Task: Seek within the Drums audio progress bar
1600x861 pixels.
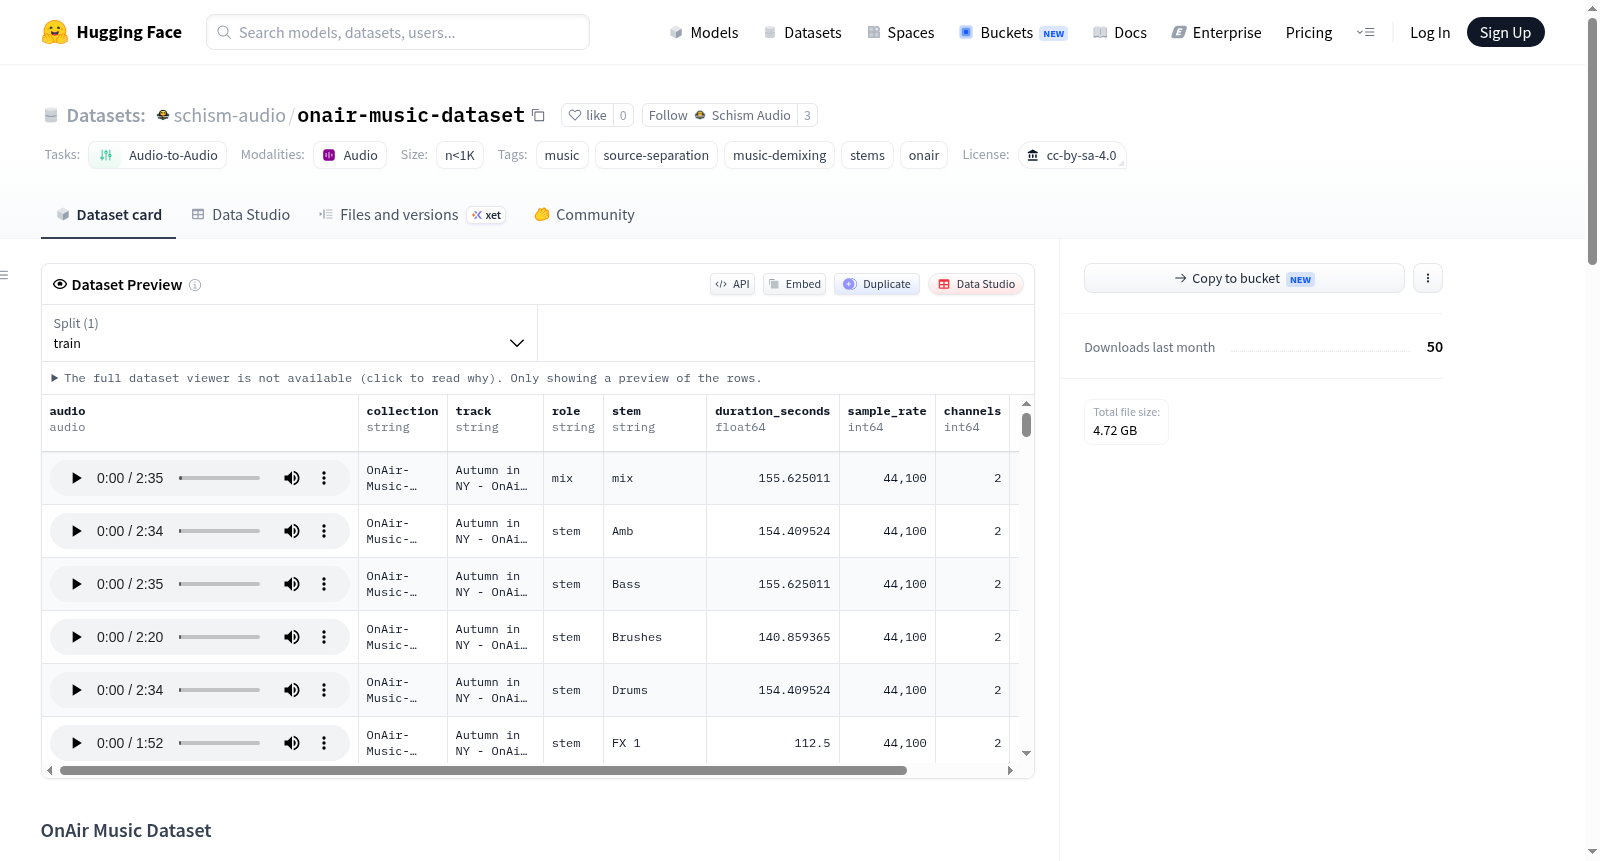Action: [219, 690]
